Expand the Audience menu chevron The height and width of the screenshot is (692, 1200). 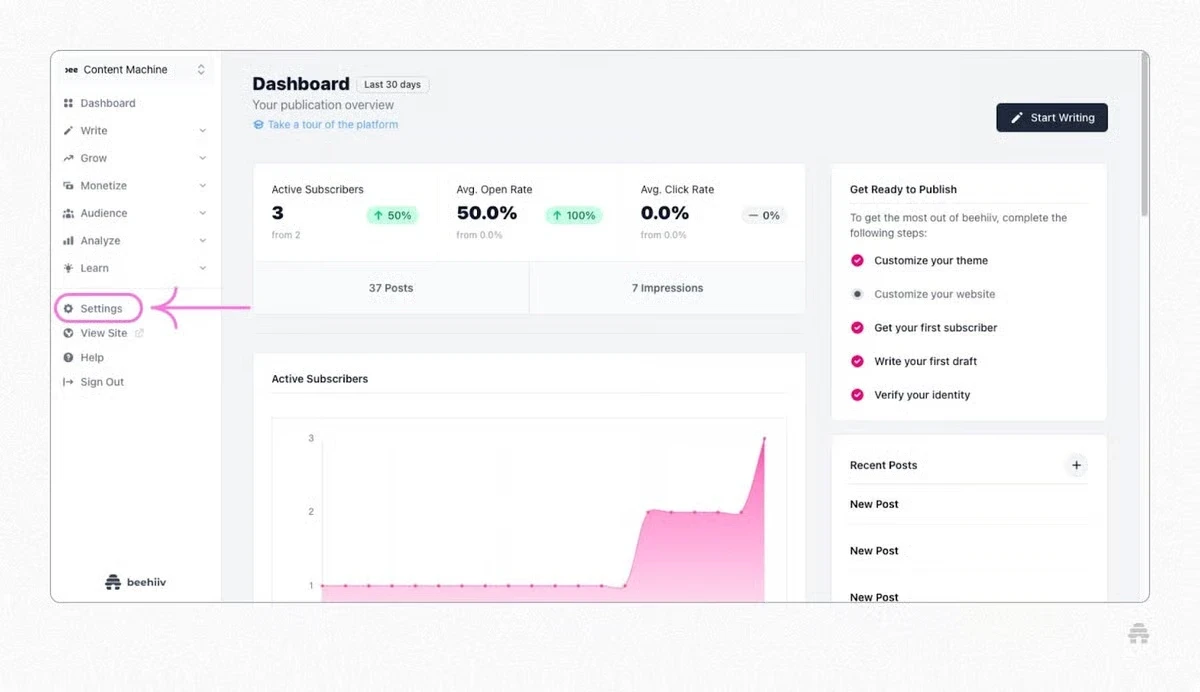(202, 213)
